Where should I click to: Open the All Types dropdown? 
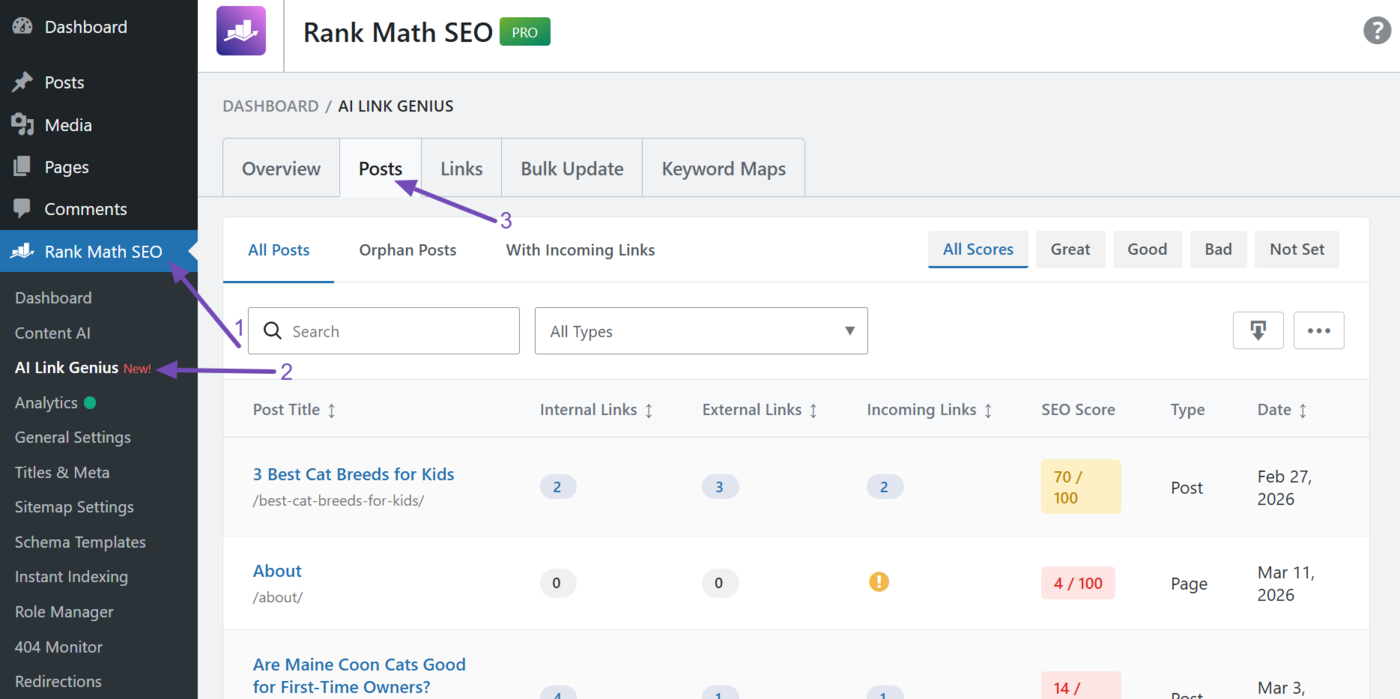point(701,331)
